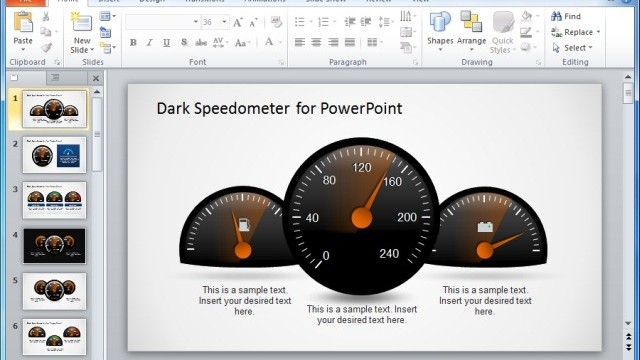
Task: Toggle underline formatting
Action: coord(167,42)
